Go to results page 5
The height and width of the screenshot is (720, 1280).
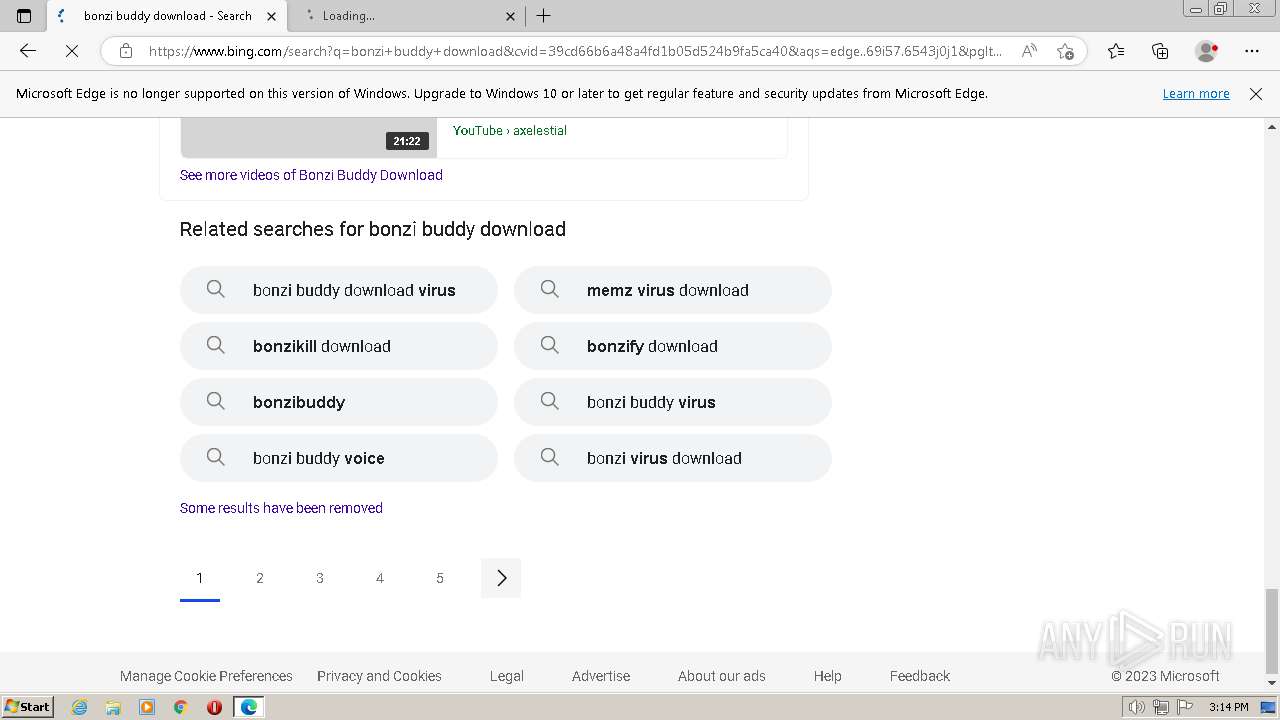pyautogui.click(x=440, y=578)
